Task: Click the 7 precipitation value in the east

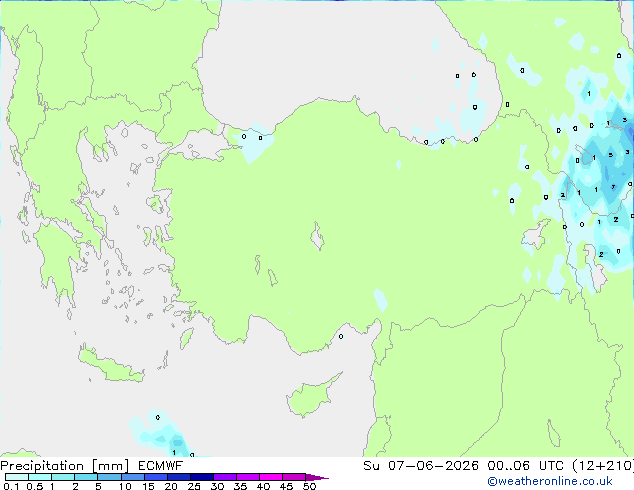Action: tap(613, 187)
